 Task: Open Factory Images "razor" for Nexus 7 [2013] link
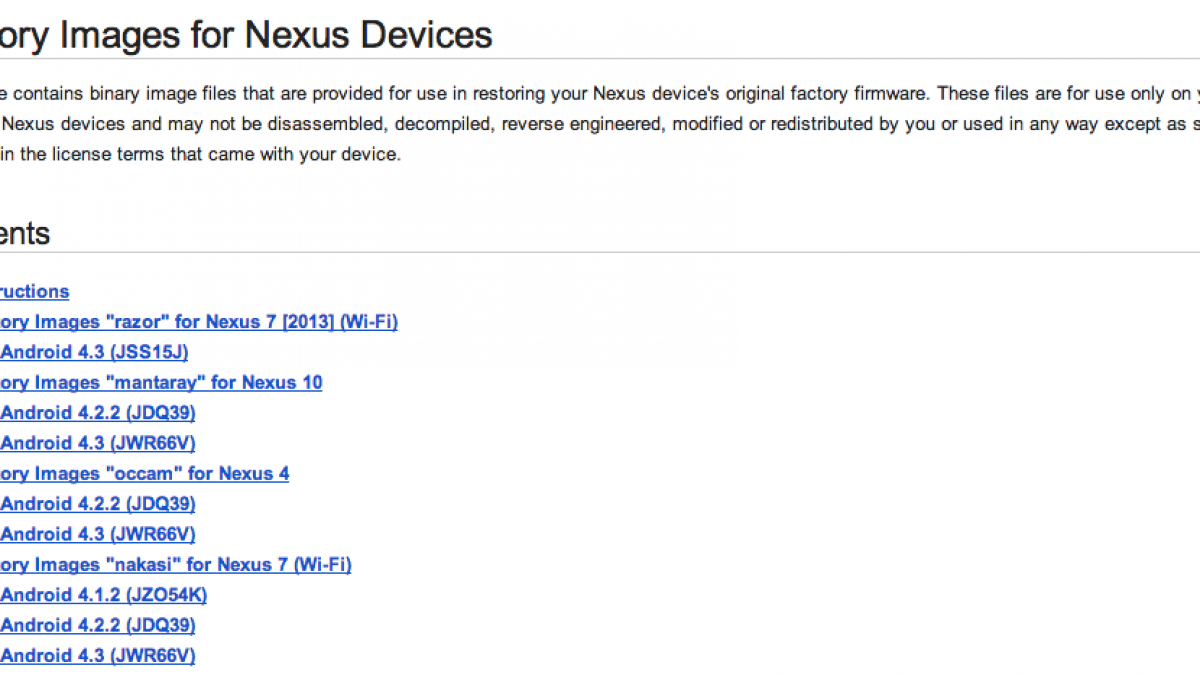(x=198, y=322)
